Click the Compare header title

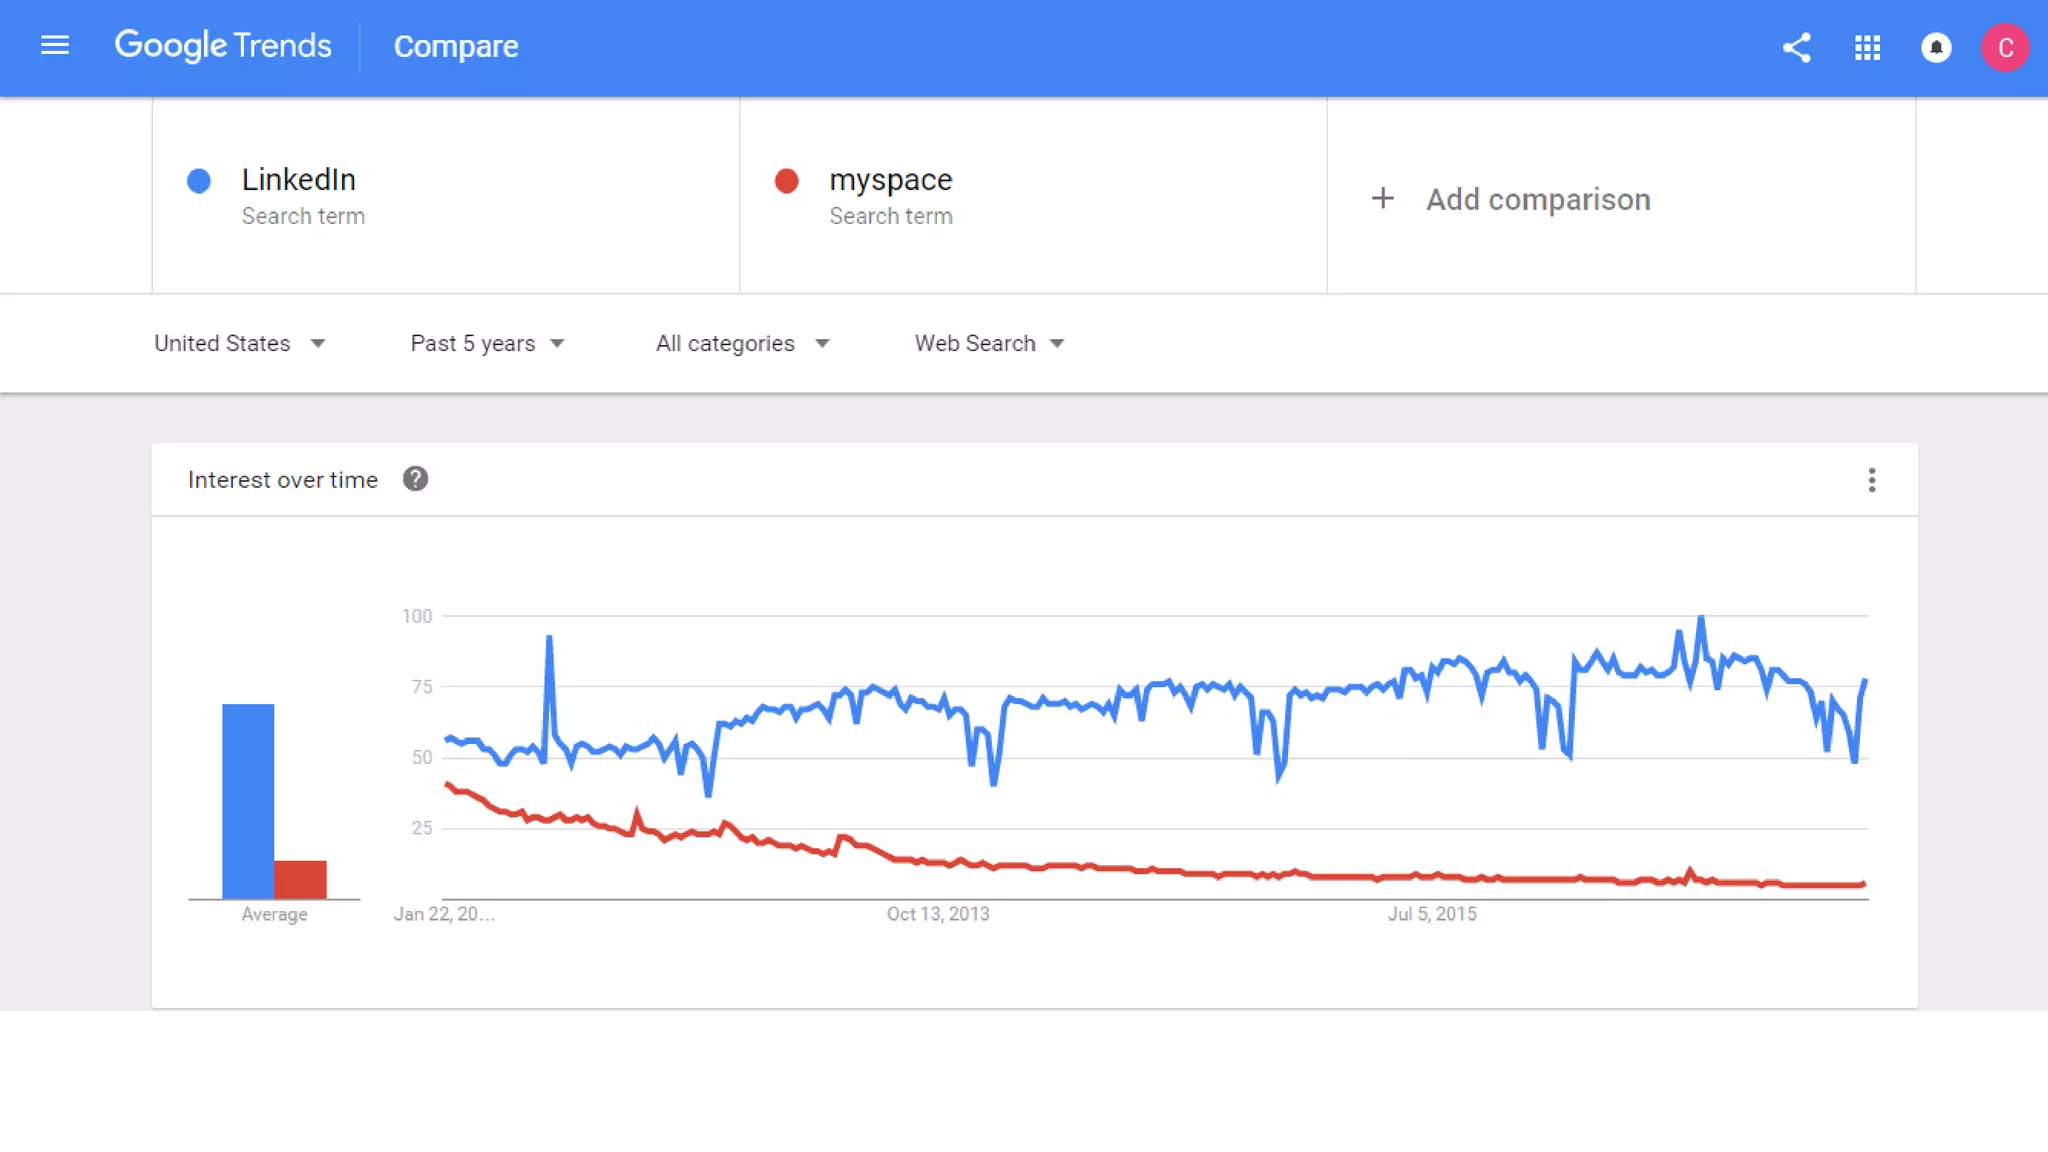pyautogui.click(x=455, y=46)
